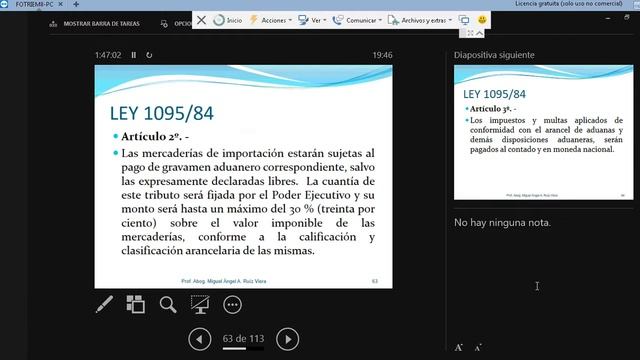
Task: Select the pen and laser pointer tool
Action: (104, 304)
